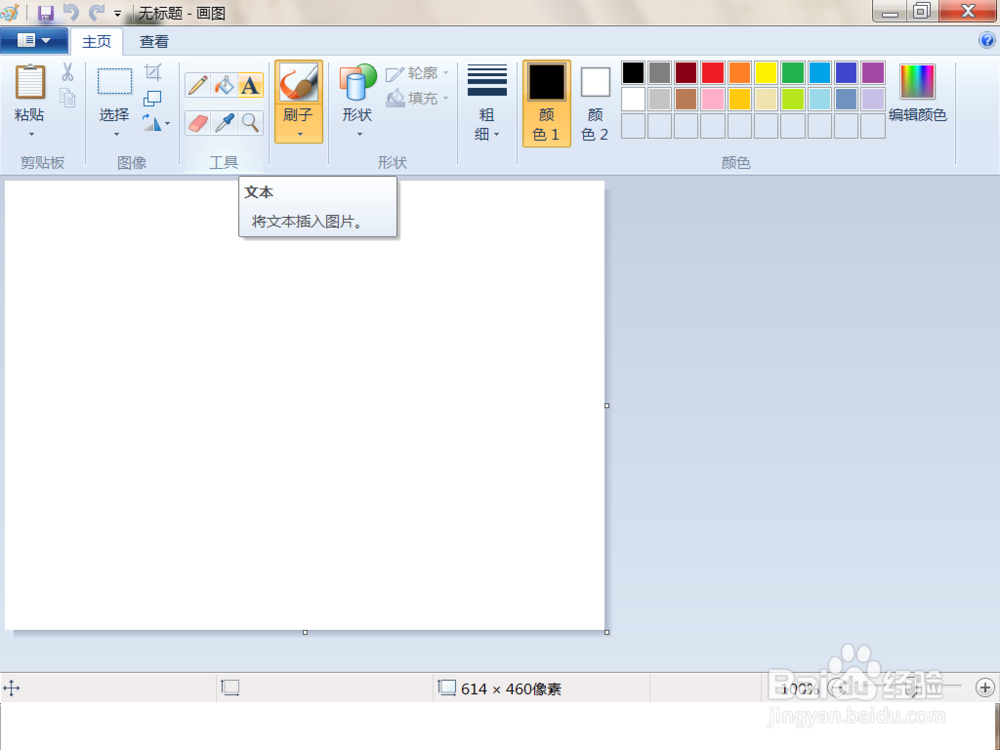
Task: Select the Text tool with letter A
Action: (x=250, y=85)
